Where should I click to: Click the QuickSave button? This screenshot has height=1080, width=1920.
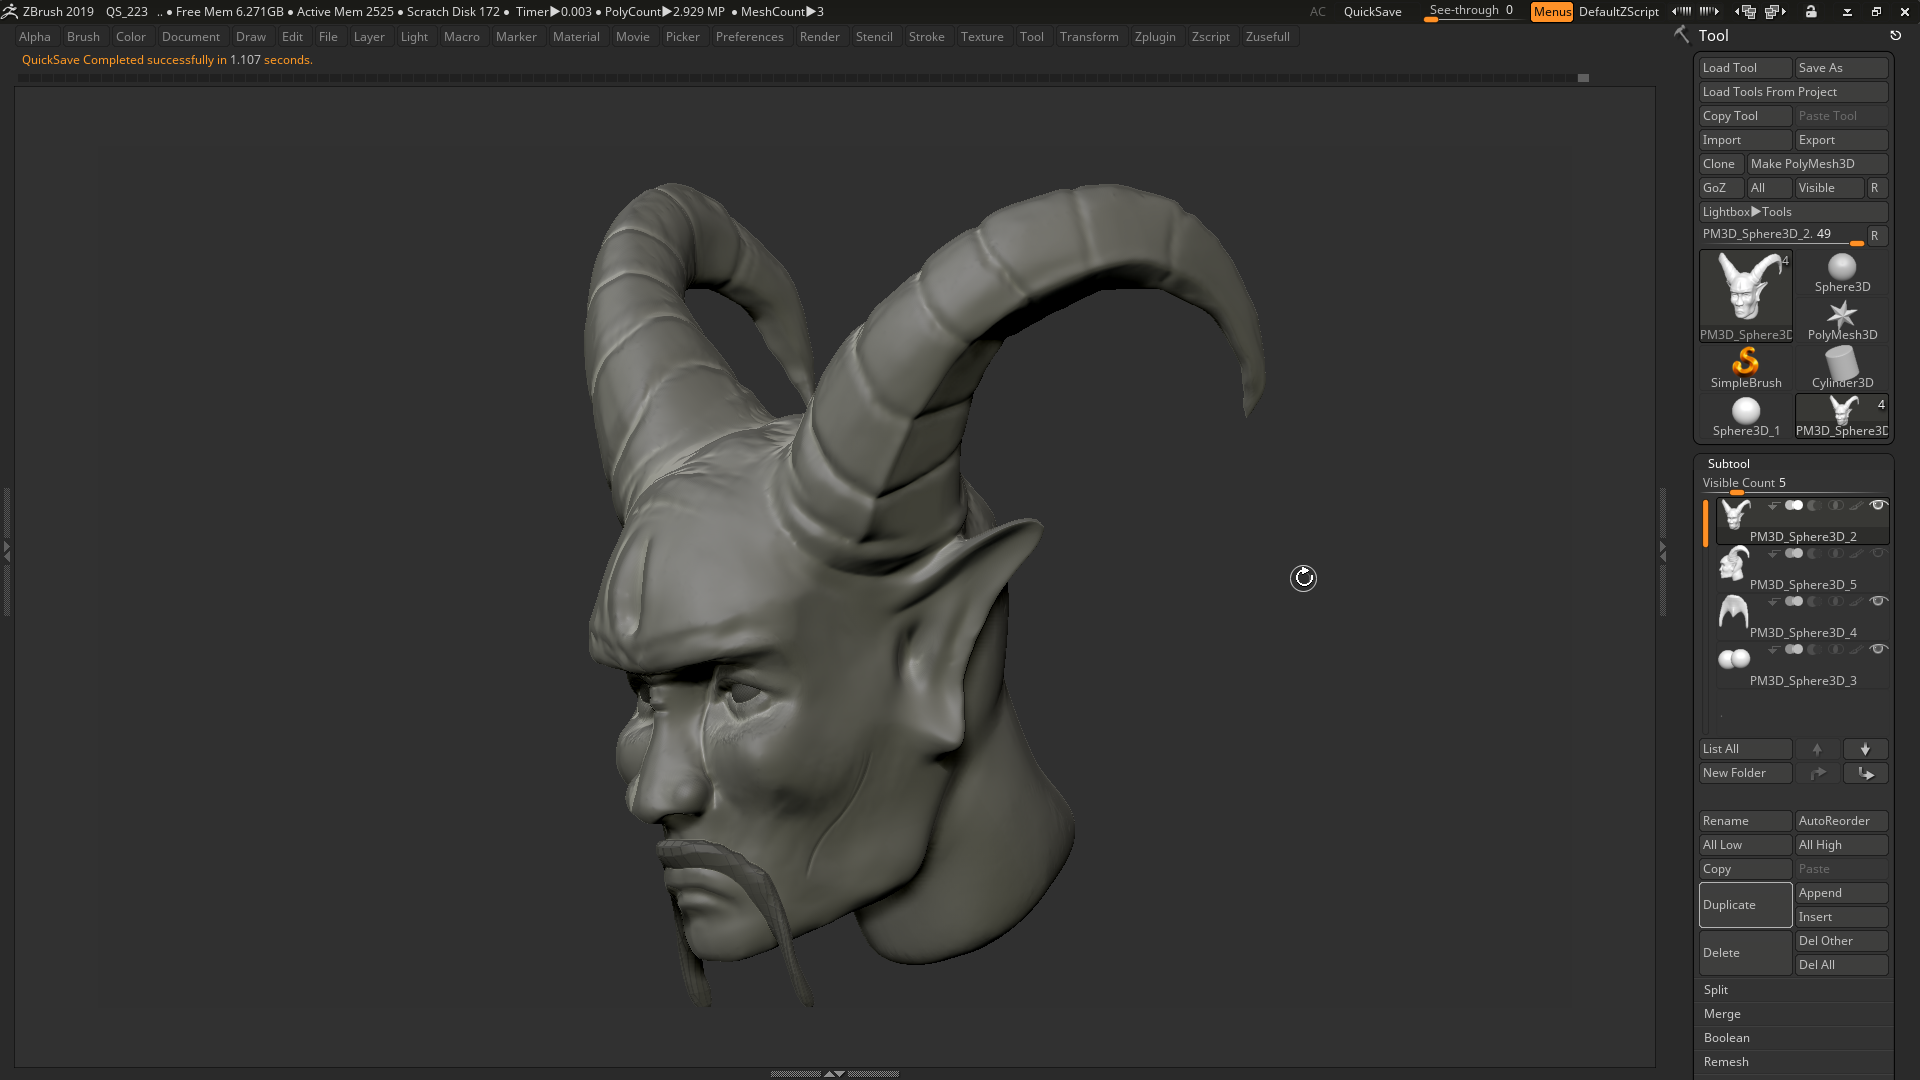pos(1372,12)
